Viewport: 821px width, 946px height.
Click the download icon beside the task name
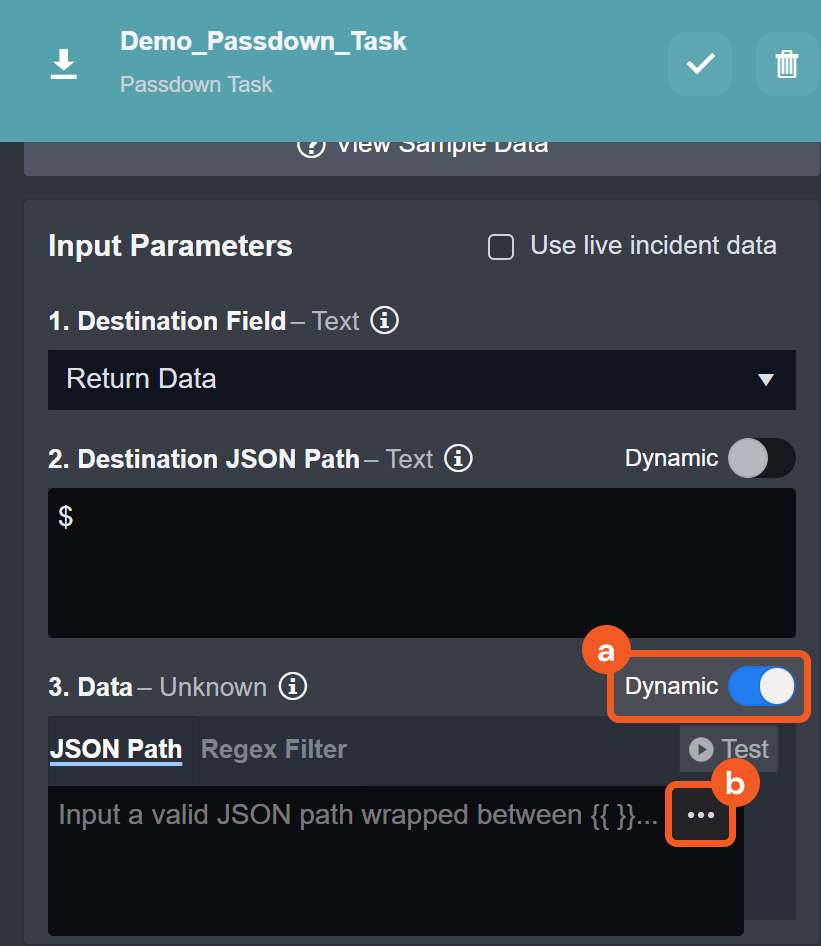[64, 64]
